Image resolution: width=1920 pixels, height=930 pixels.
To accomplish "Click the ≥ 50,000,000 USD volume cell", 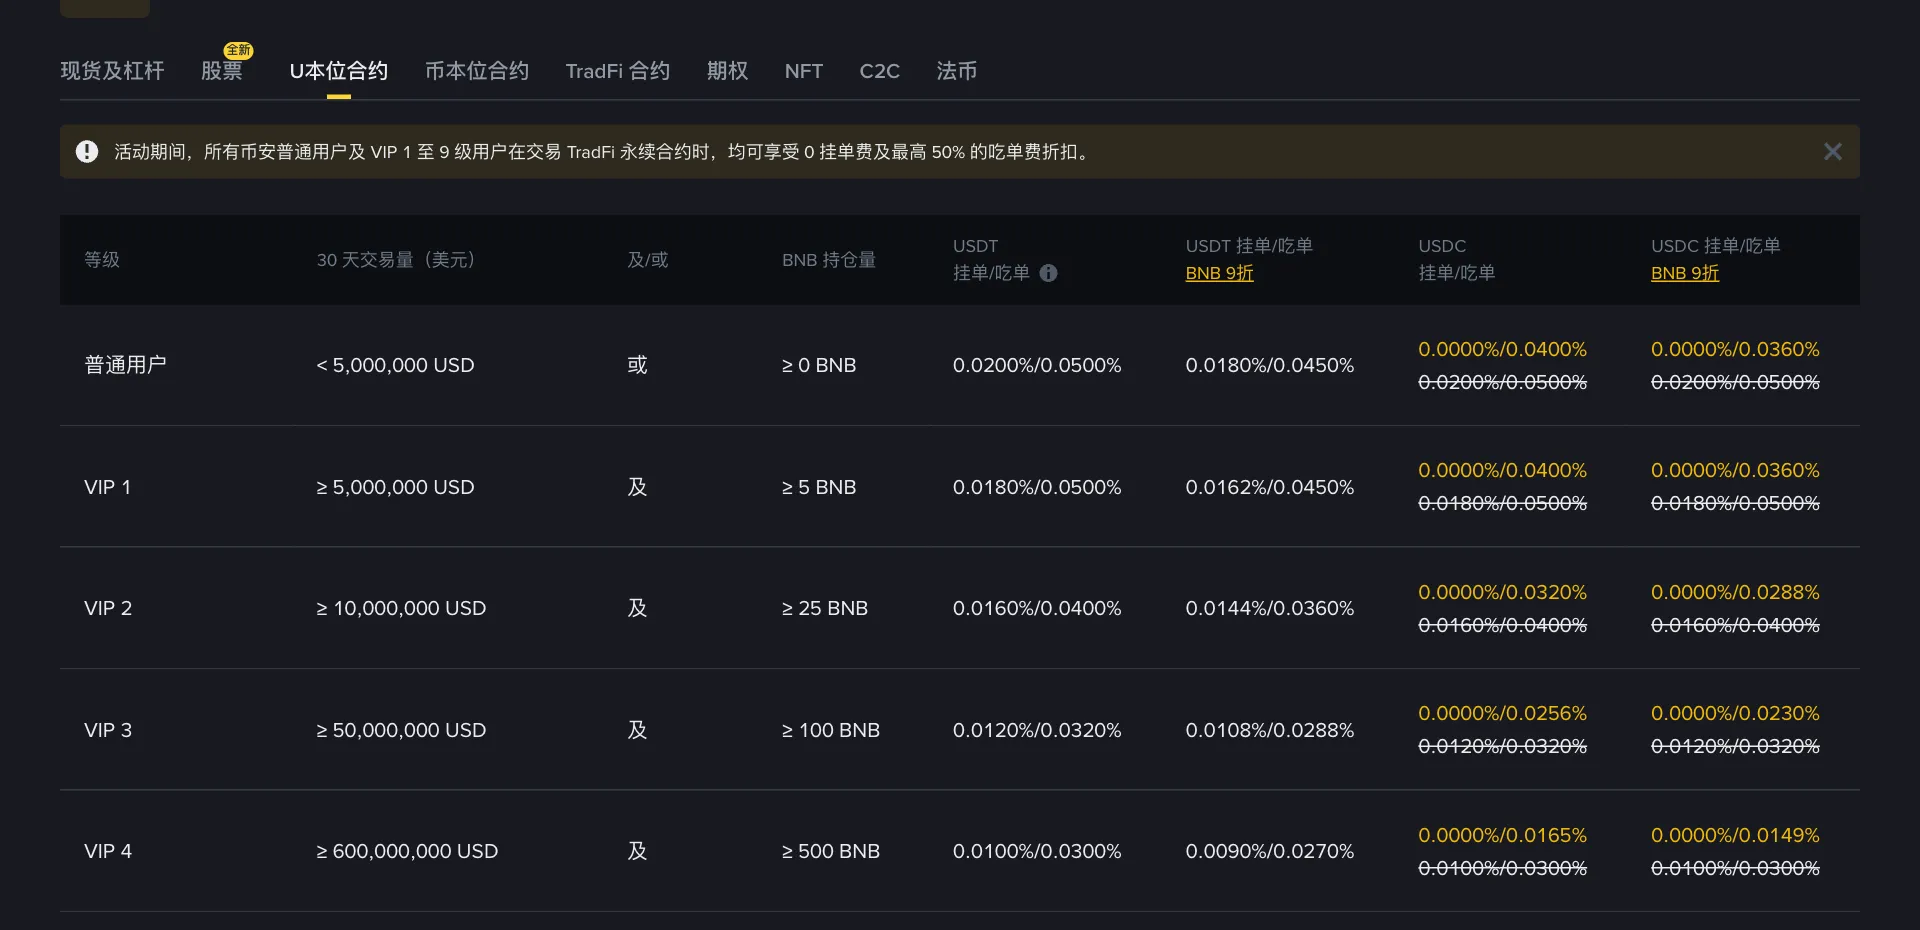I will (x=401, y=730).
